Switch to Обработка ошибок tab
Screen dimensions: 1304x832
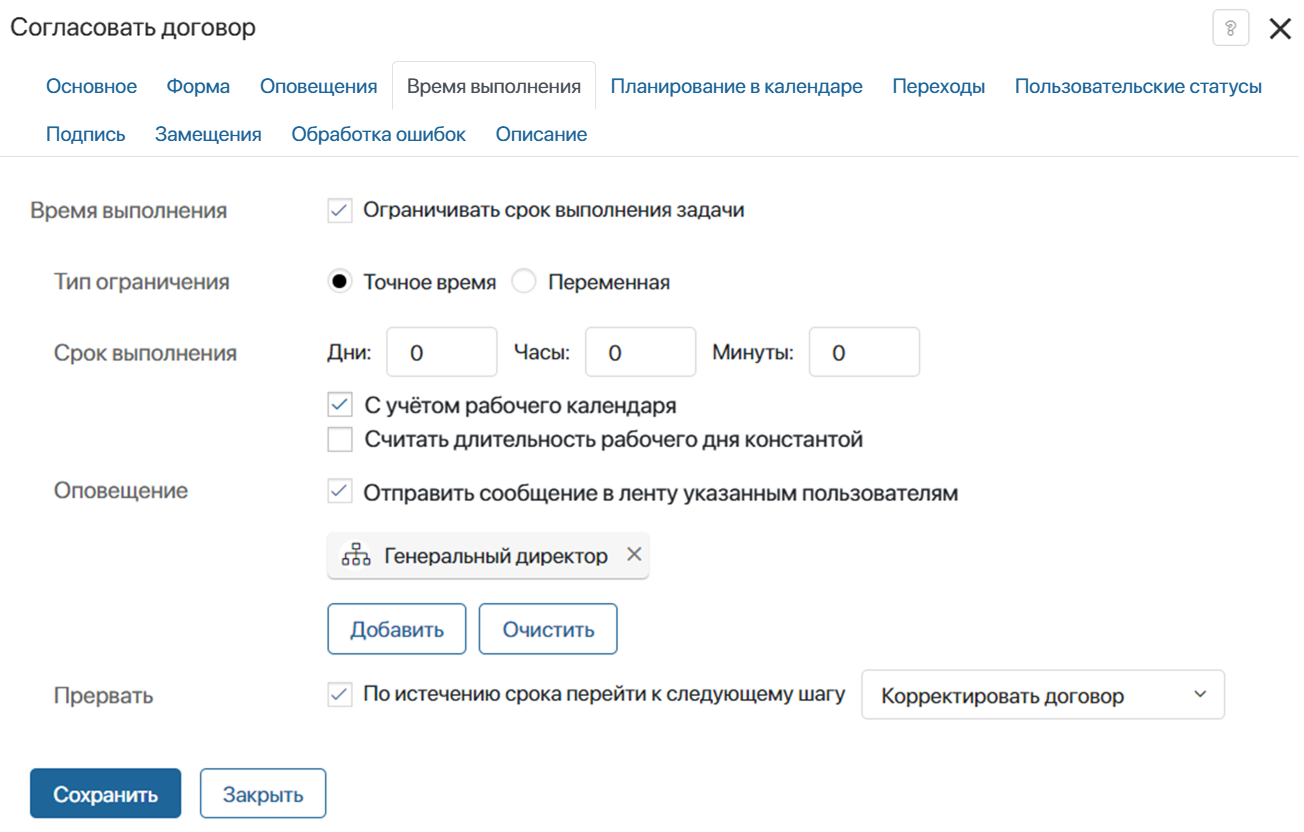[x=379, y=134]
